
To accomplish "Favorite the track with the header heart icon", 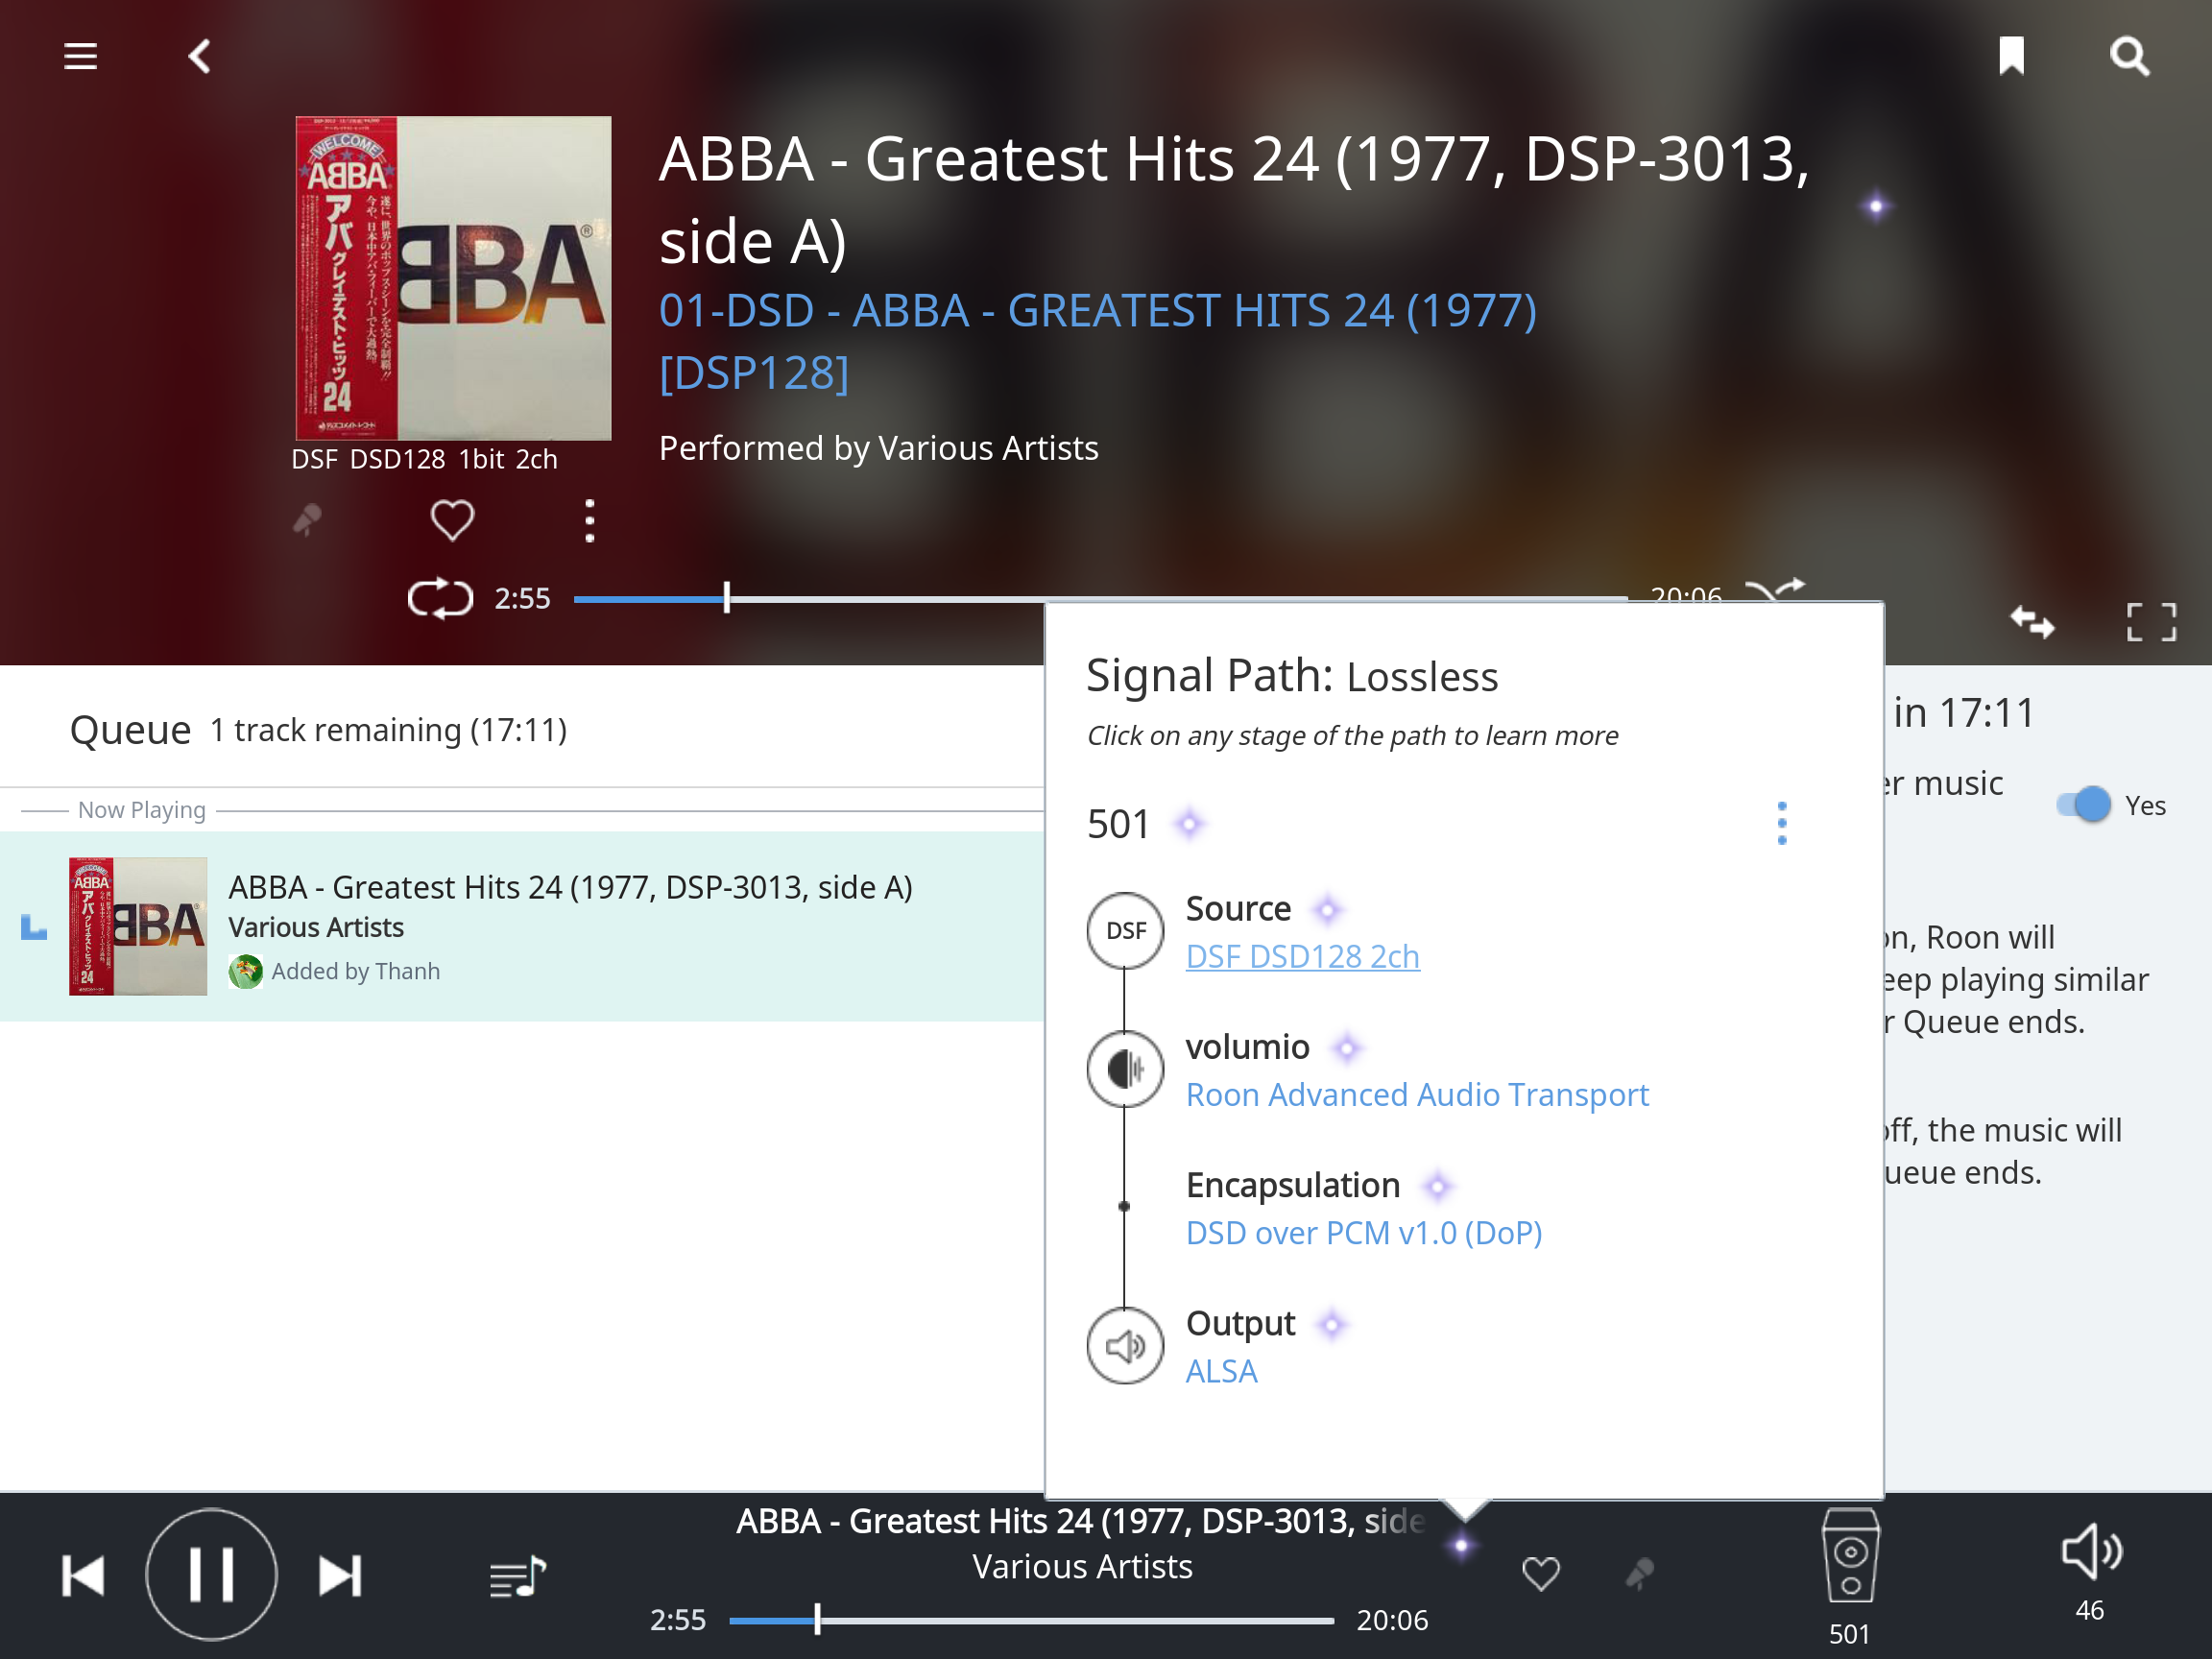I will [x=452, y=520].
